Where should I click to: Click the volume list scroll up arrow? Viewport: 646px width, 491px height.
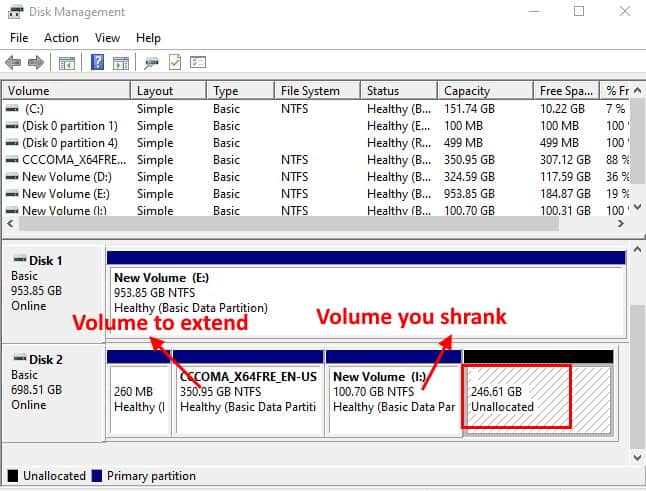pyautogui.click(x=637, y=90)
